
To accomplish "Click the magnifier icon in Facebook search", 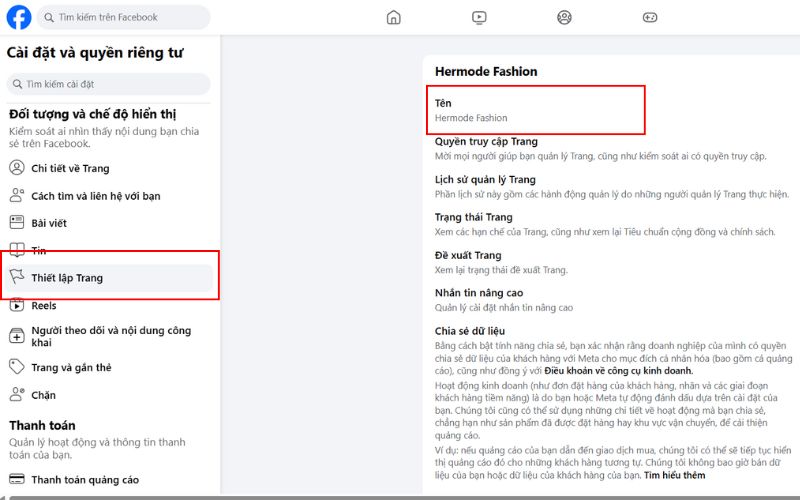I will click(49, 17).
